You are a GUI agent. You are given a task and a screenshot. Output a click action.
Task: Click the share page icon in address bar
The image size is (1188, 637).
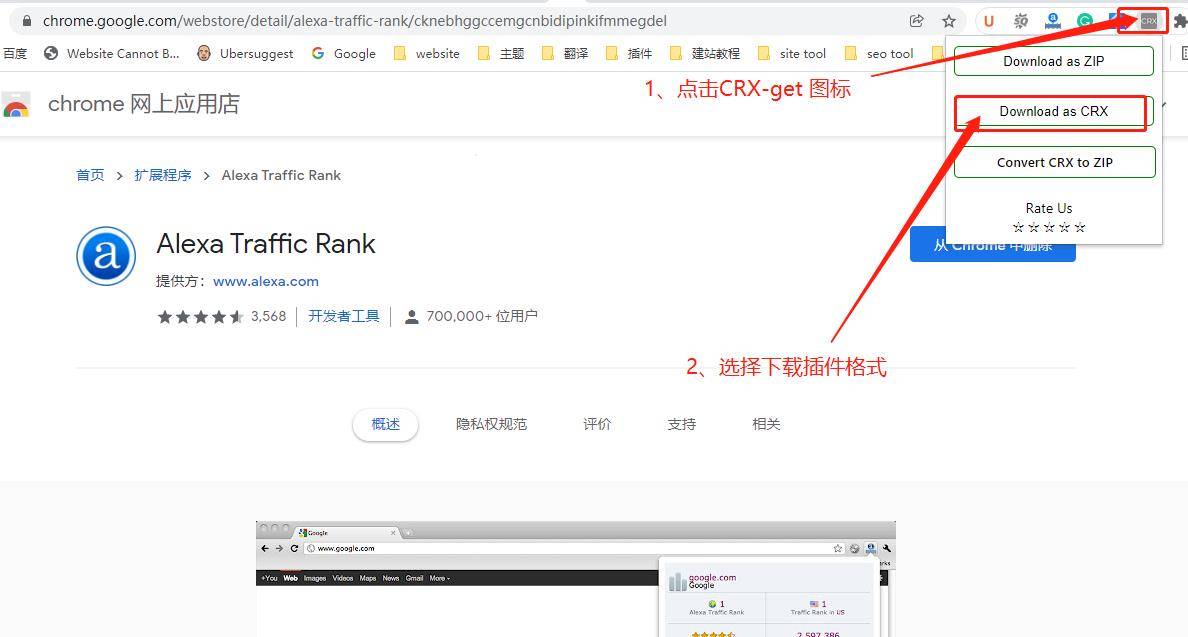click(x=917, y=21)
